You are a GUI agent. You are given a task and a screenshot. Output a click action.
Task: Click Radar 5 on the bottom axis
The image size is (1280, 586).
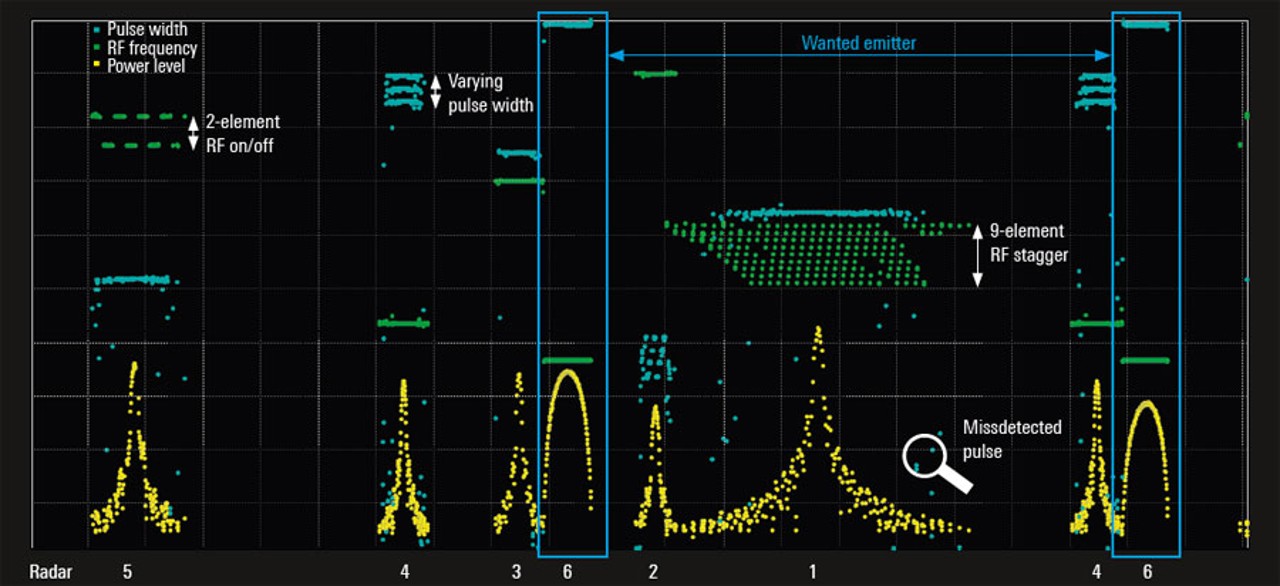point(127,572)
